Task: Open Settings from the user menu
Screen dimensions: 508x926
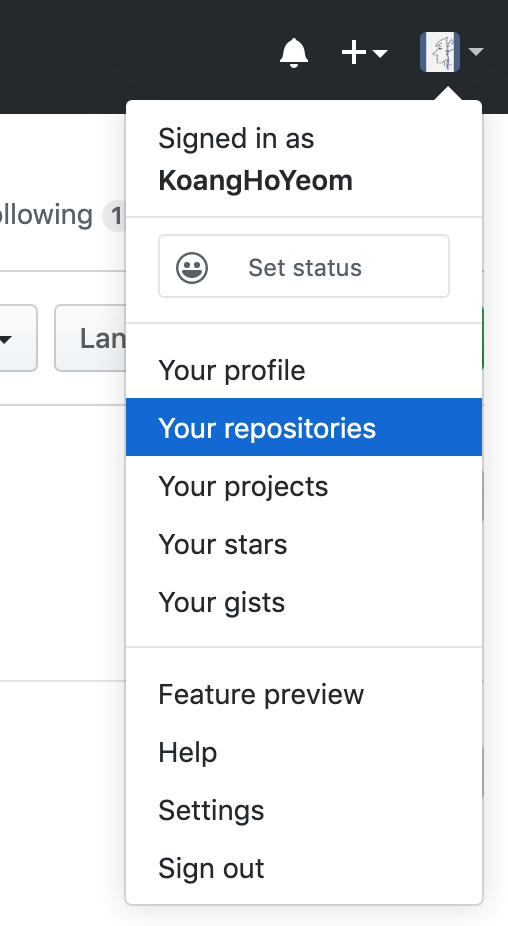Action: (304, 810)
